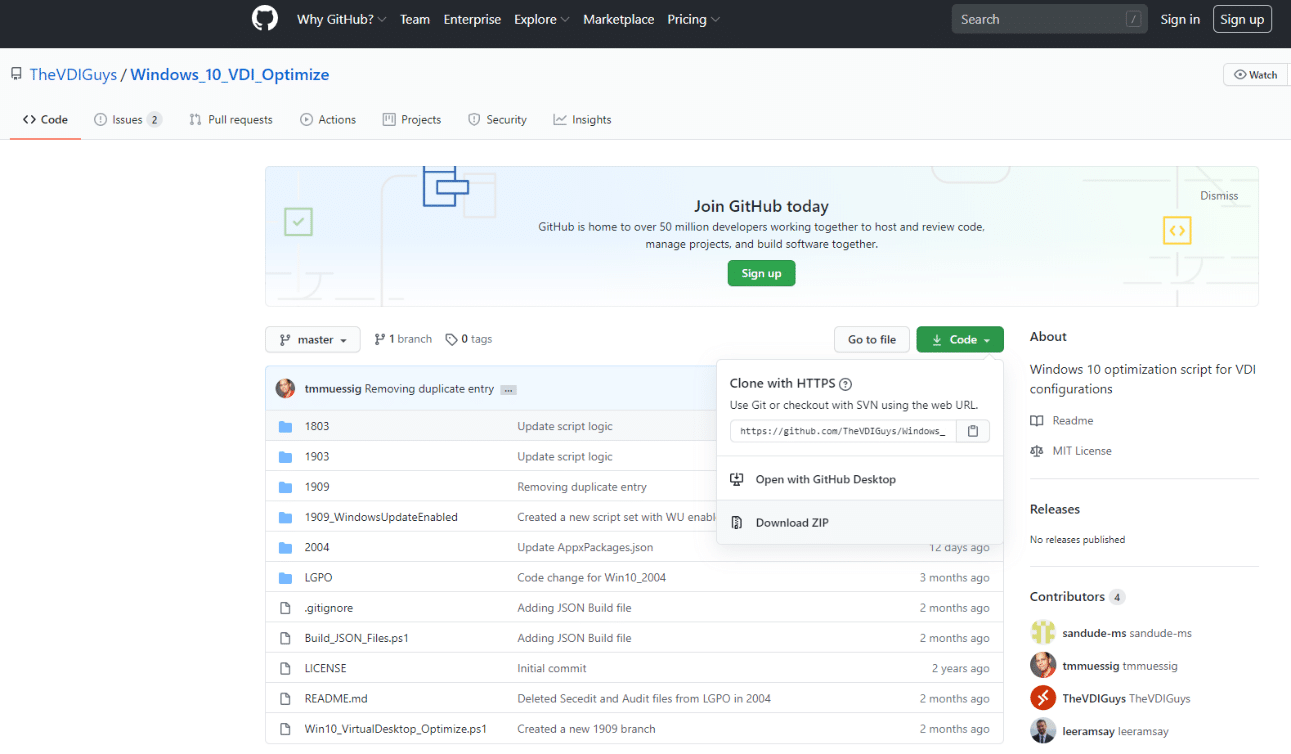Click the Watch button
1291x754 pixels.
[x=1256, y=75]
